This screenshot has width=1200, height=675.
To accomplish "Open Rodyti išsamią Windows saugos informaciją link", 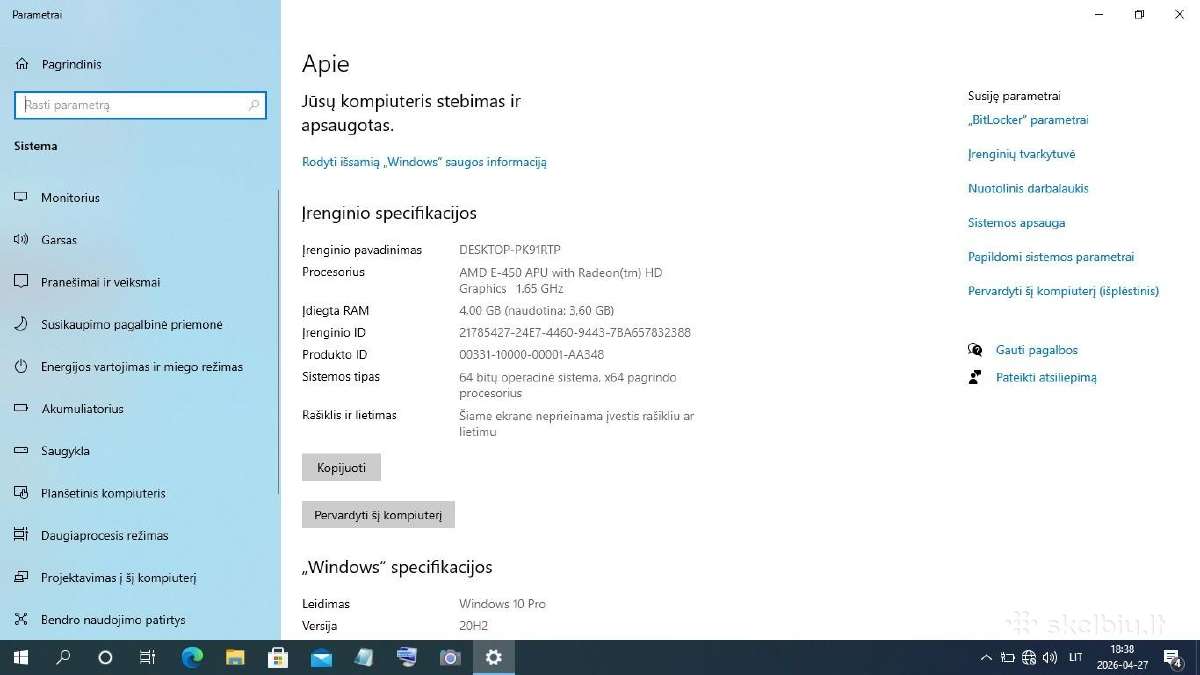I will click(424, 162).
